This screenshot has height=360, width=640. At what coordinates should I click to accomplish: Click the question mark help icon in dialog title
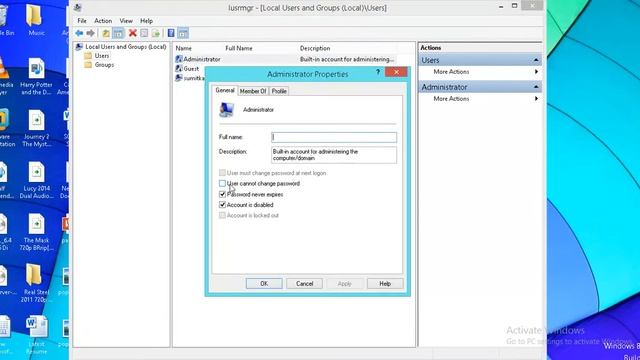378,72
